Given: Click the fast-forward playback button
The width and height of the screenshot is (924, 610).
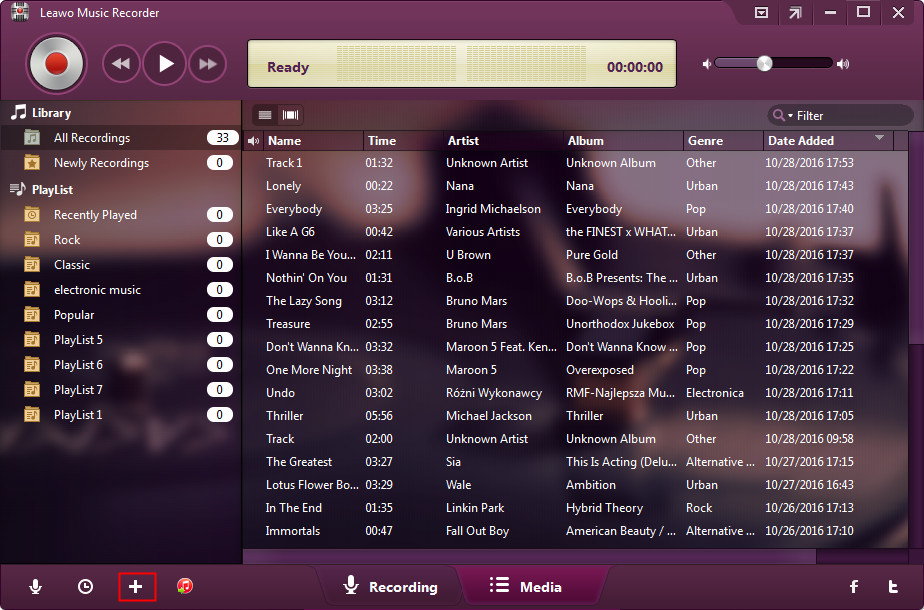Looking at the screenshot, I should (x=207, y=64).
